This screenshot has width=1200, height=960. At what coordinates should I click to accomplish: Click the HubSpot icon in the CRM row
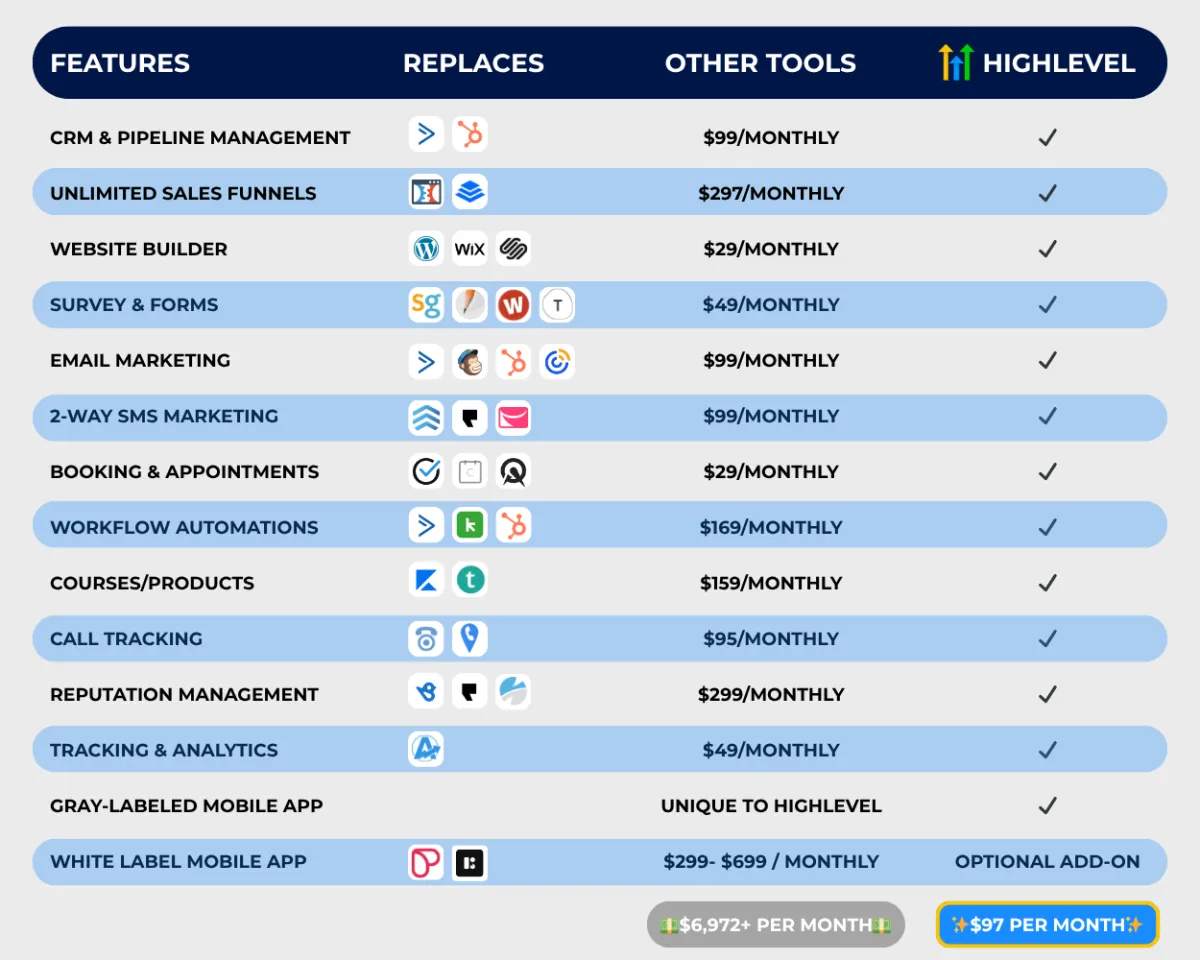tap(470, 134)
